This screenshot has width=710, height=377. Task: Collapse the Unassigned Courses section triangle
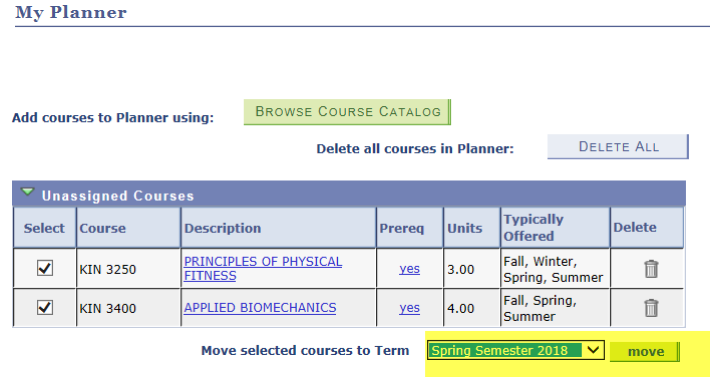click(x=28, y=192)
